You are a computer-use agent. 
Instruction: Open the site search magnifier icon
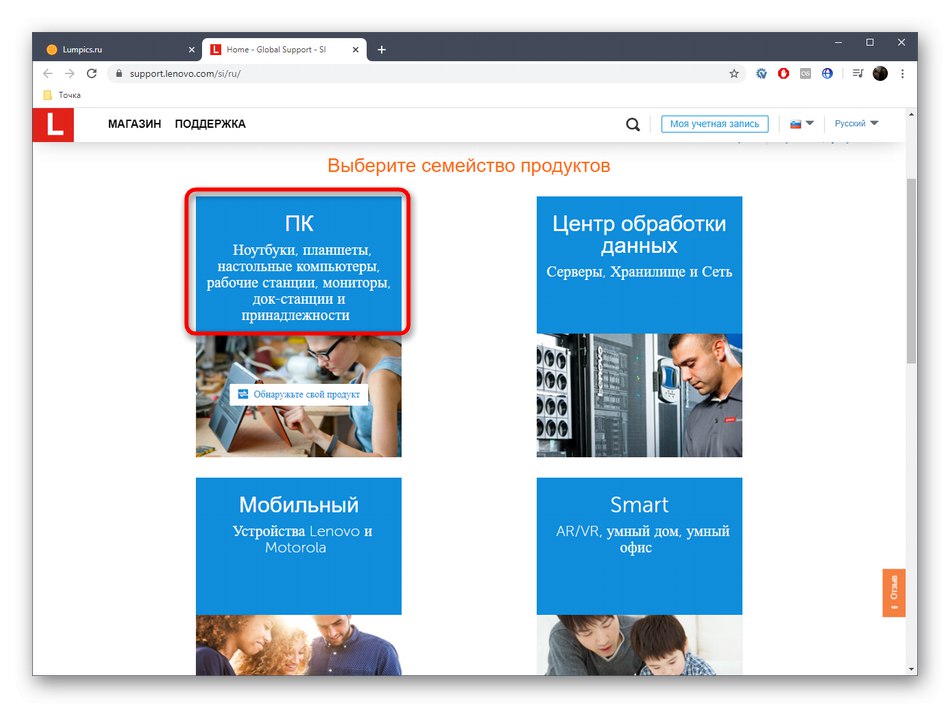click(x=633, y=124)
